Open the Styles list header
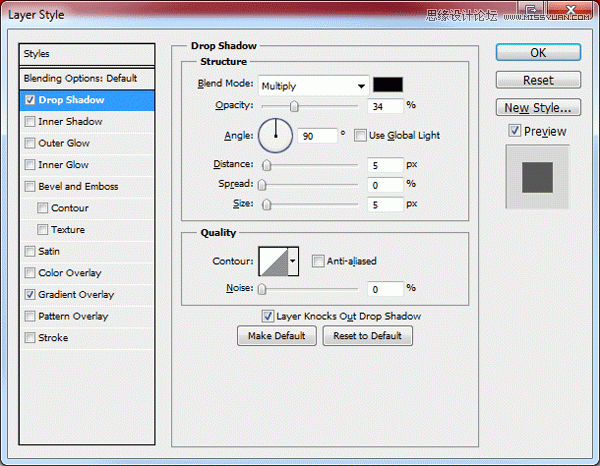Image resolution: width=600 pixels, height=466 pixels. coord(88,54)
